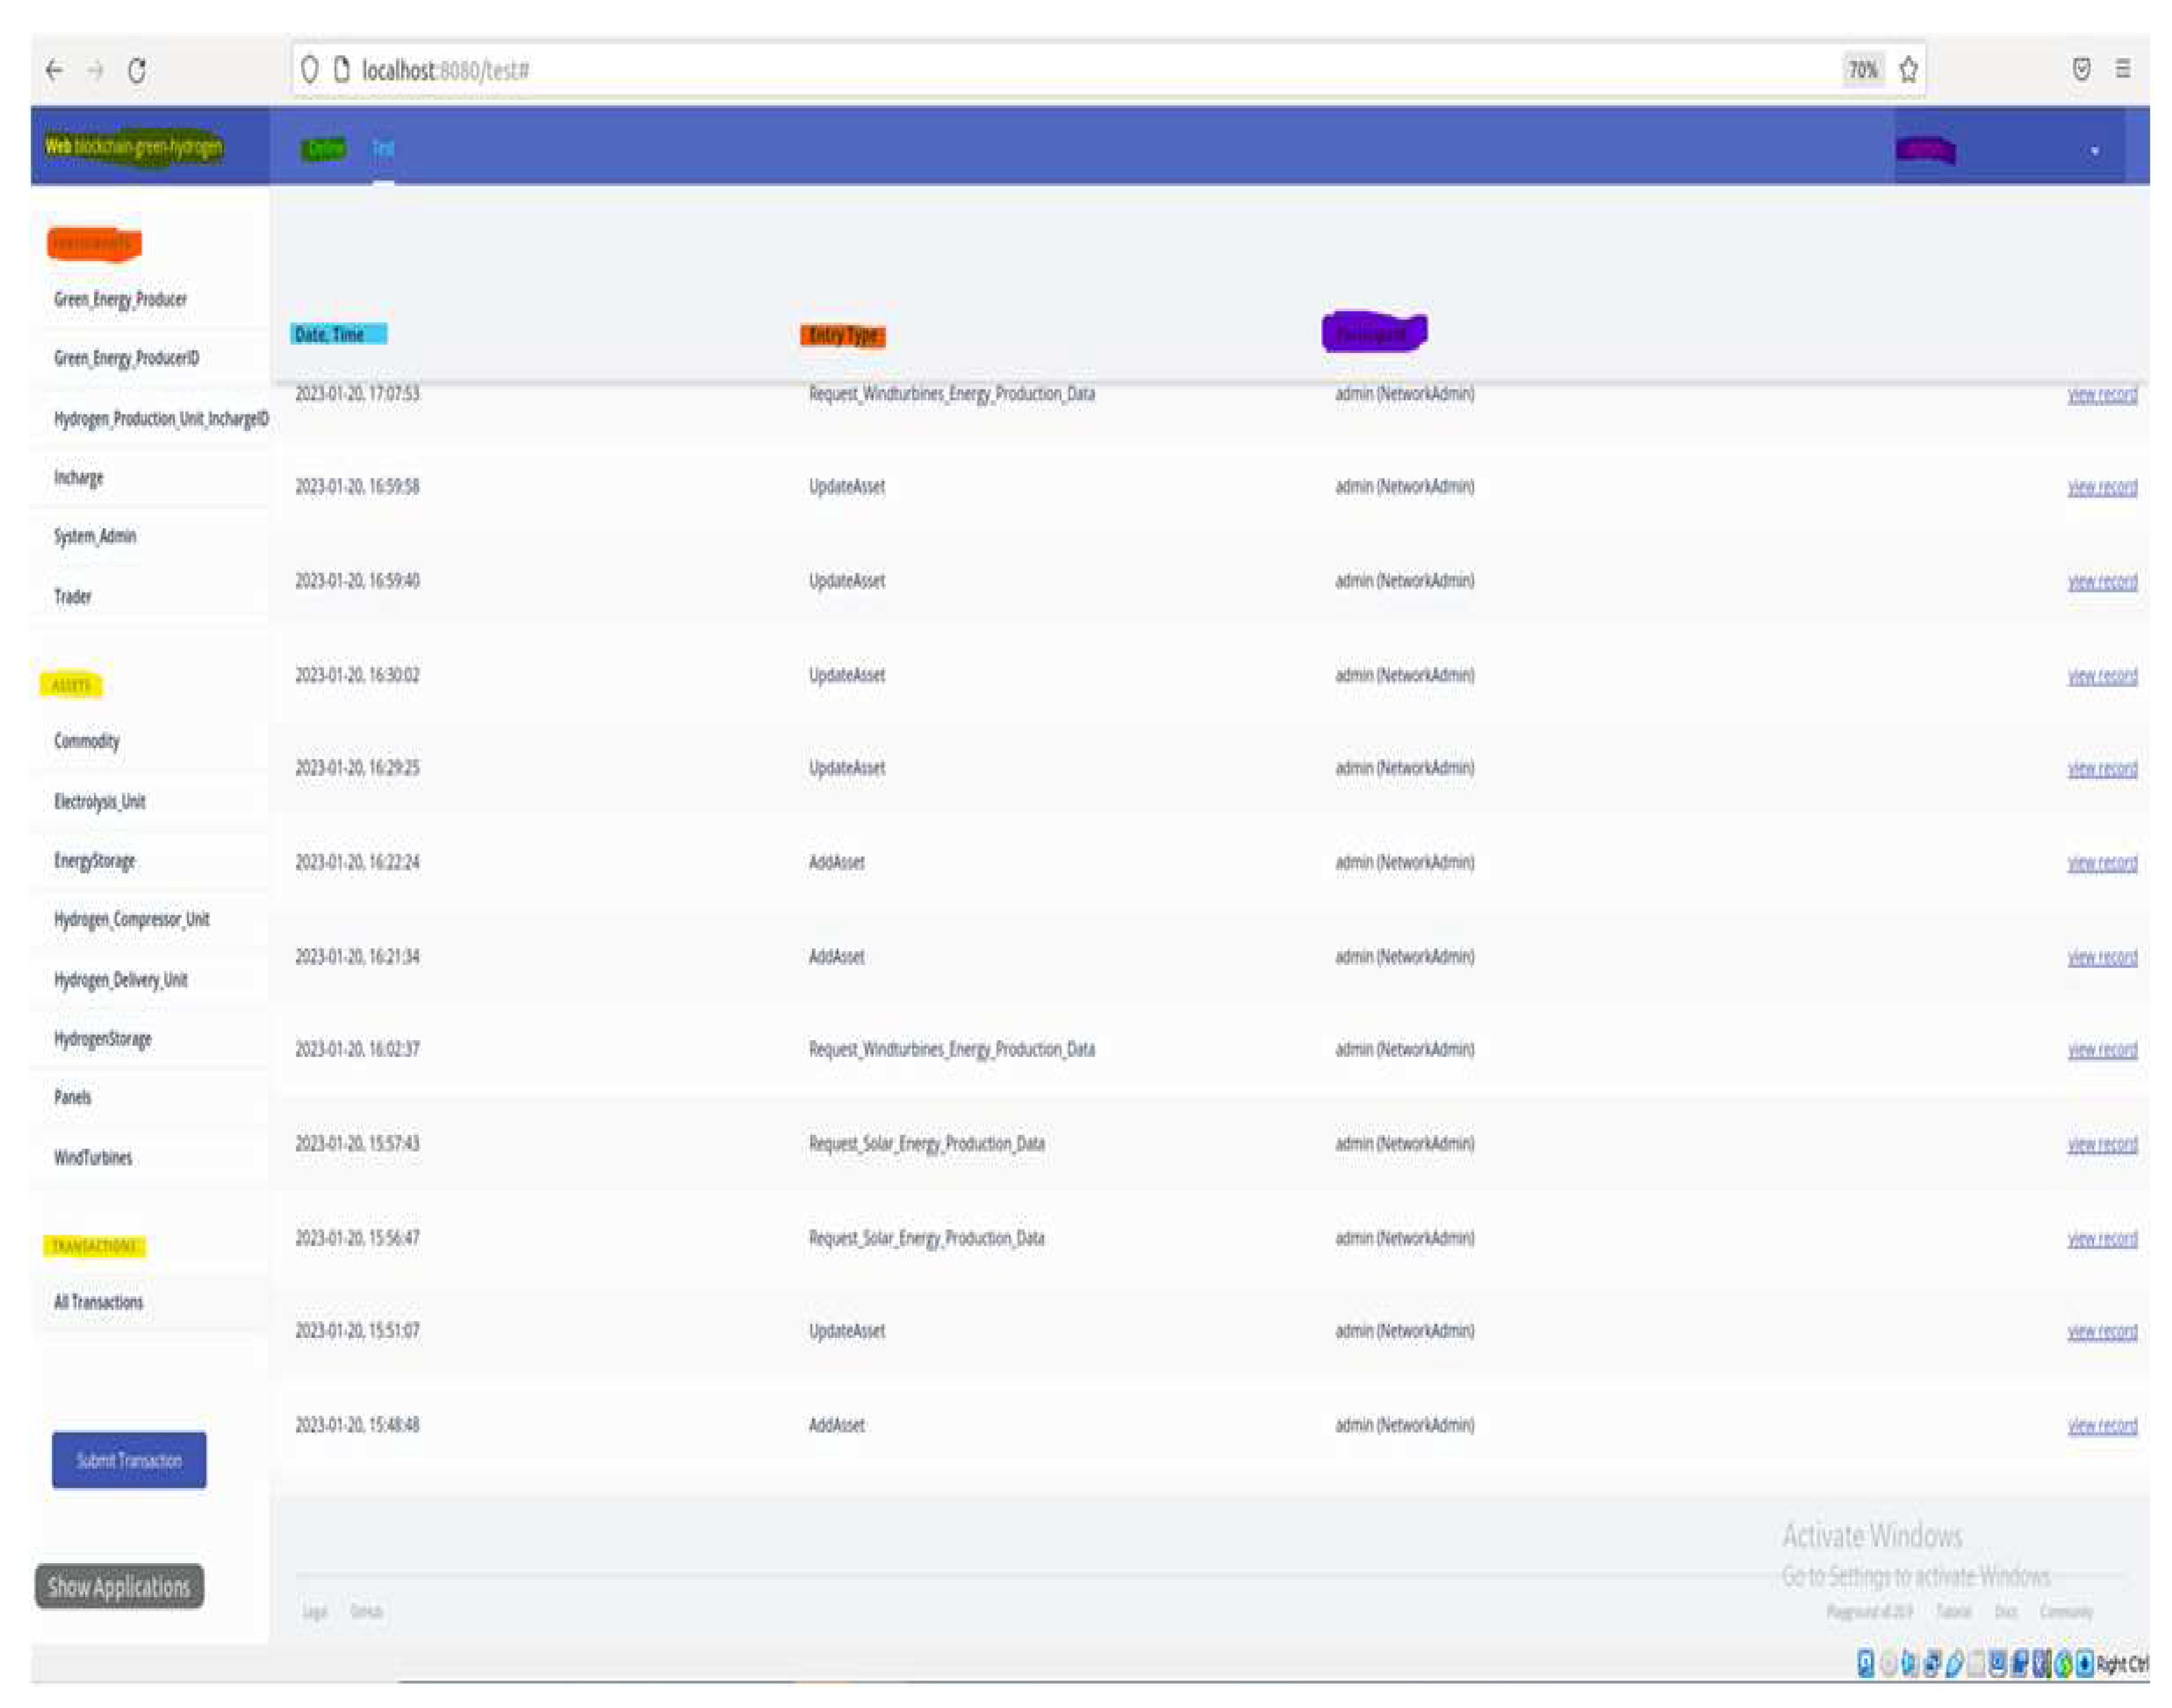Image resolution: width=2172 pixels, height=1708 pixels.
Task: Reload the page with refresh icon
Action: click(137, 70)
